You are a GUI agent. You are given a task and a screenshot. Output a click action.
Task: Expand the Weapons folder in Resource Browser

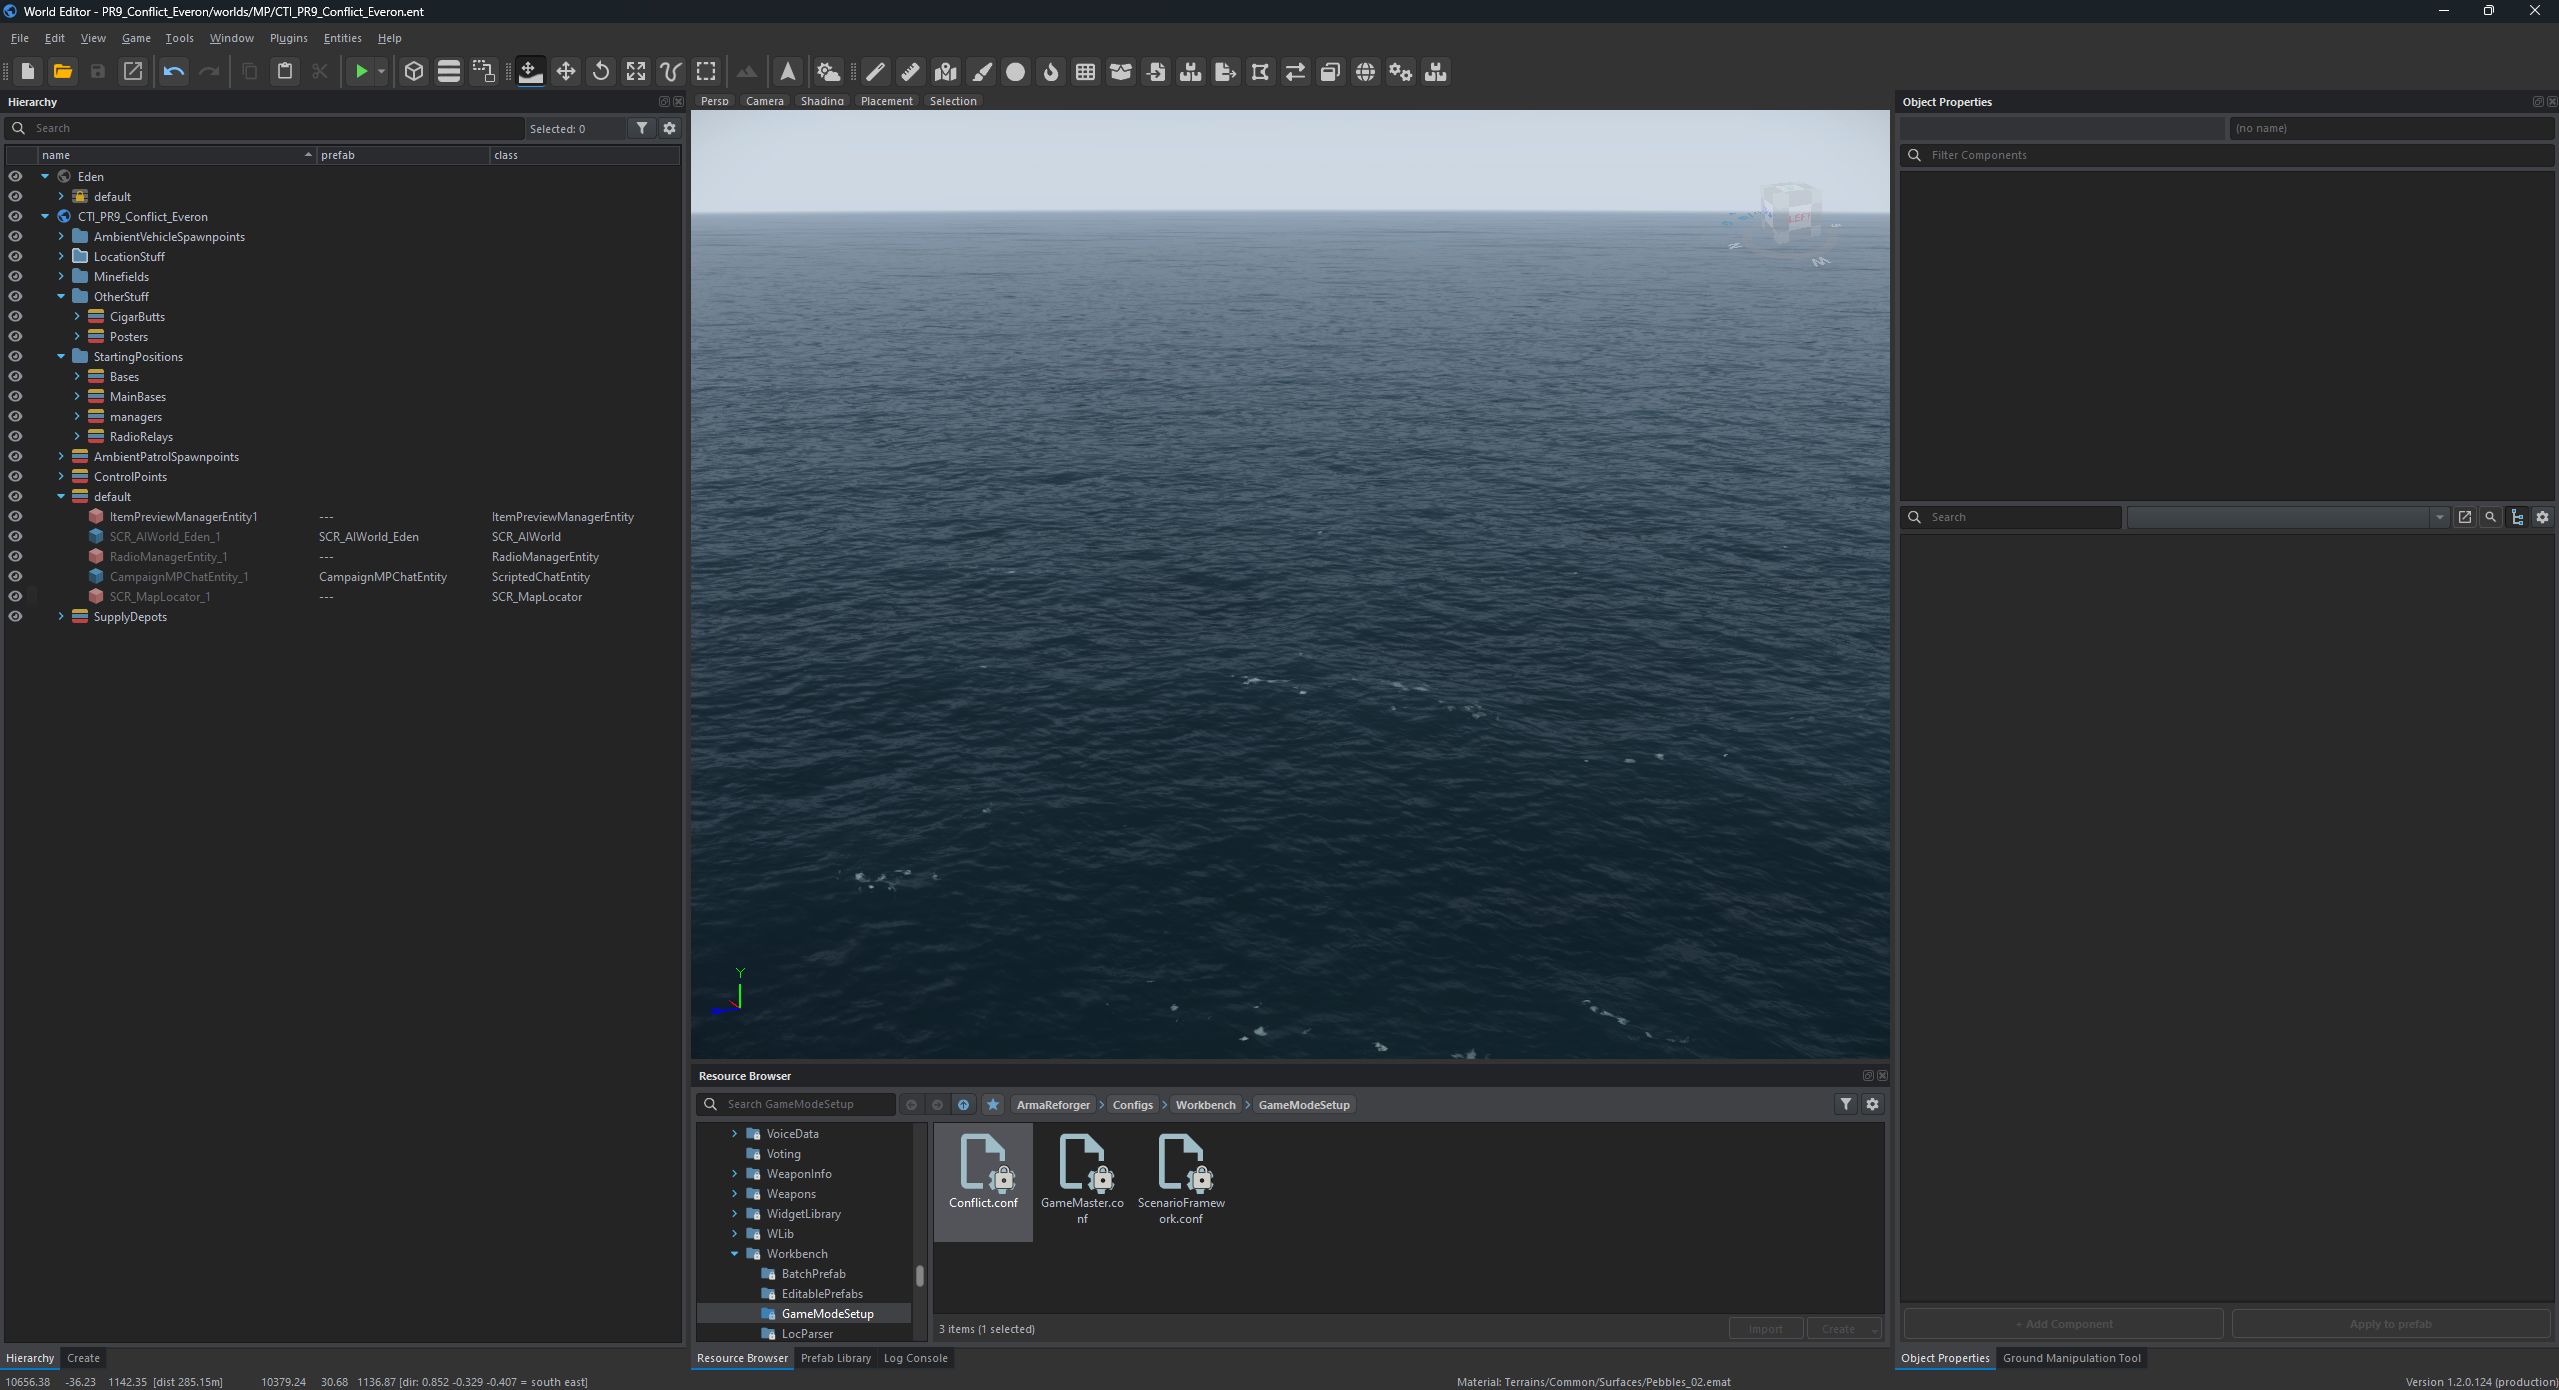pyautogui.click(x=734, y=1194)
